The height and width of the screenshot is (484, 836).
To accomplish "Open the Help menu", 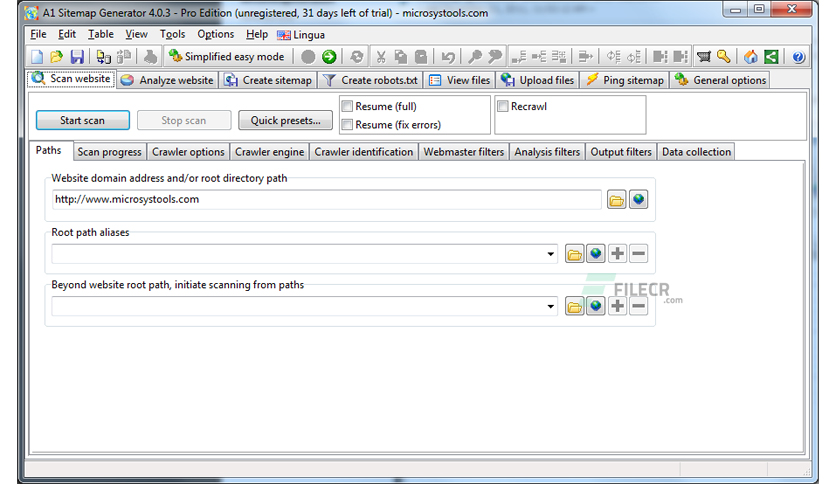I will pos(257,34).
